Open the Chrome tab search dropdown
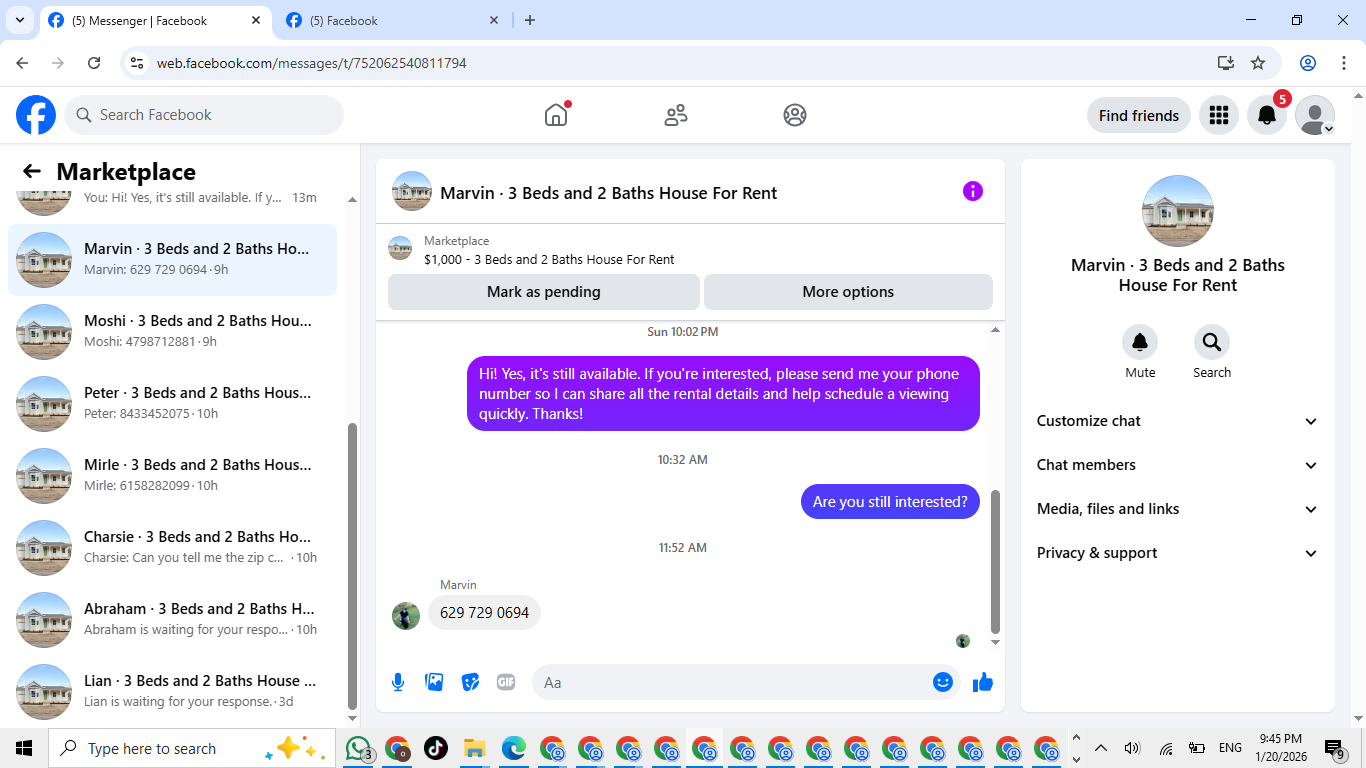Screen dimensions: 1366x768 20,20
